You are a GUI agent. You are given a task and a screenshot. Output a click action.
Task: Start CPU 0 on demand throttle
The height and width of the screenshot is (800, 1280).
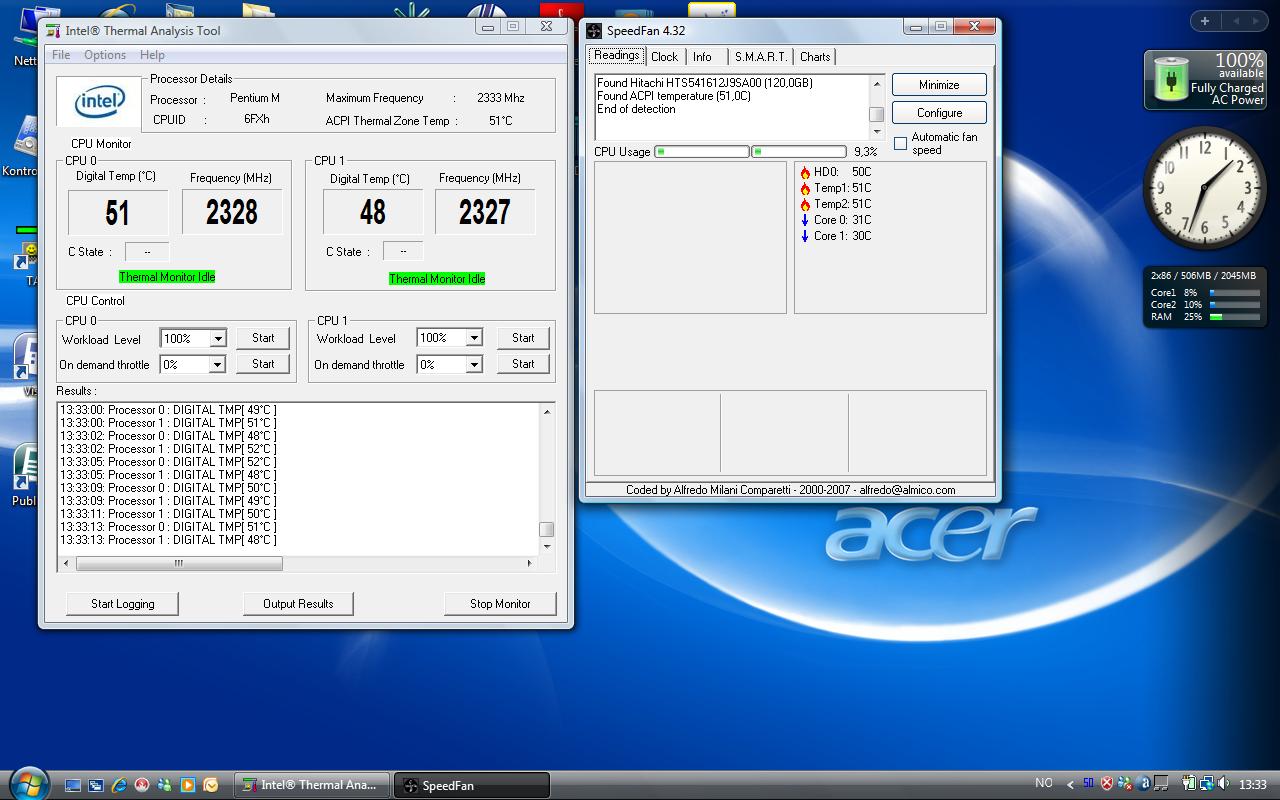(263, 364)
